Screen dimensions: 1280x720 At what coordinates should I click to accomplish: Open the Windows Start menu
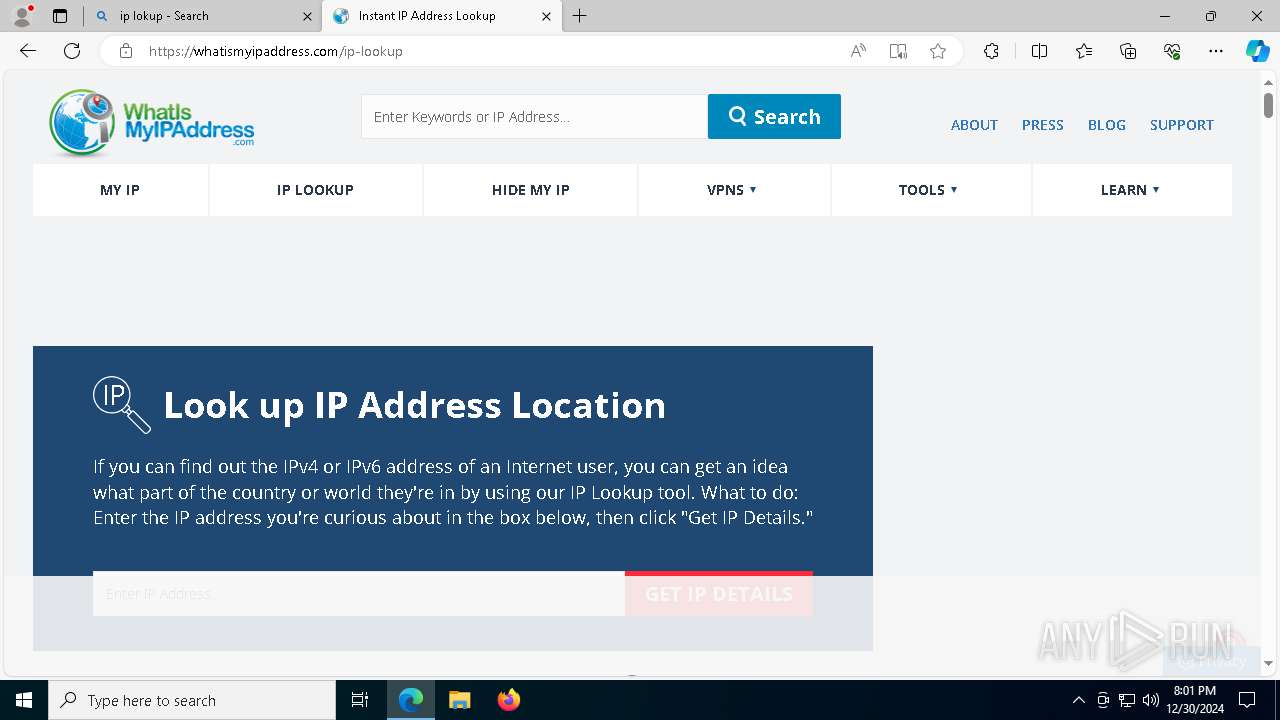point(24,700)
